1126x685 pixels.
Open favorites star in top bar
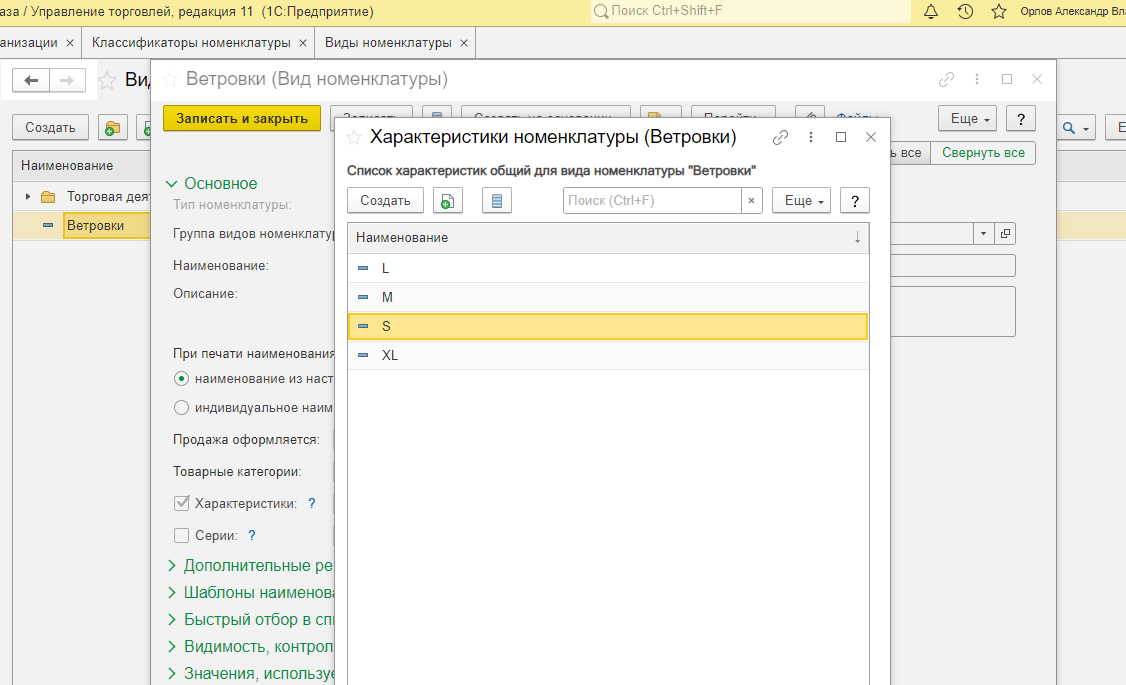click(x=998, y=12)
